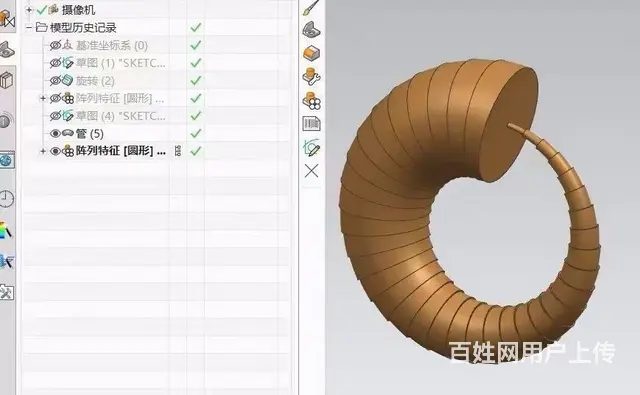Click the camera icon beside 摄像机
This screenshot has height=395, width=640.
(x=53, y=9)
